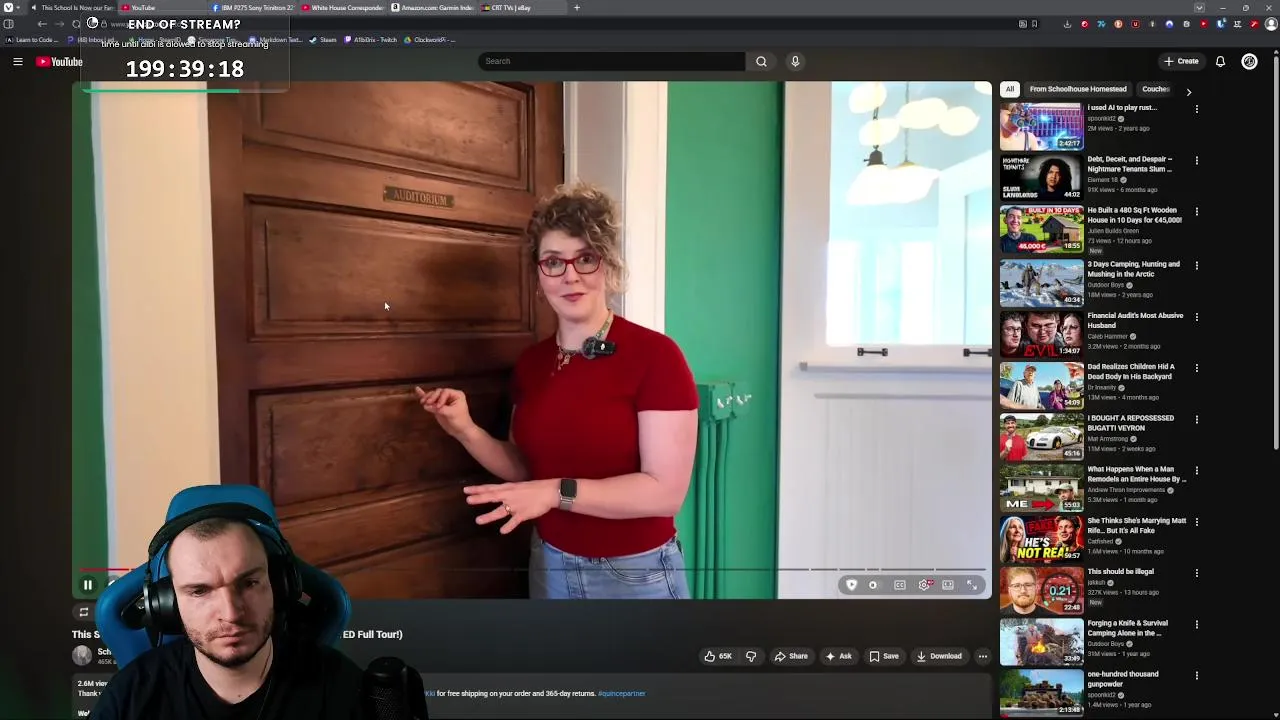Click the search magnifier button

click(761, 61)
